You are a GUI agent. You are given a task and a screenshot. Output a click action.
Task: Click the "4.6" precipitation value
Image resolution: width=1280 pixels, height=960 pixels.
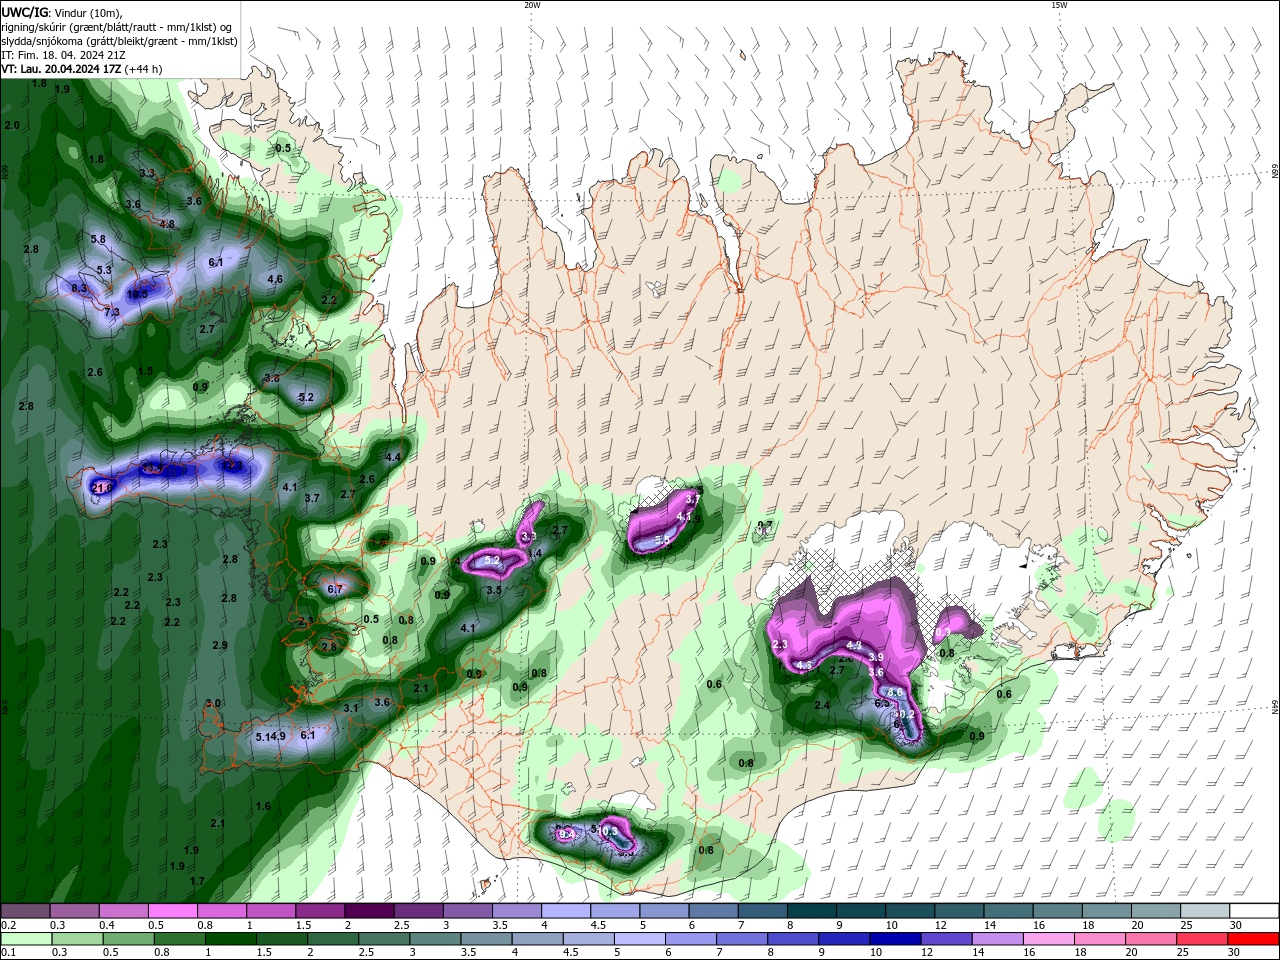275,279
